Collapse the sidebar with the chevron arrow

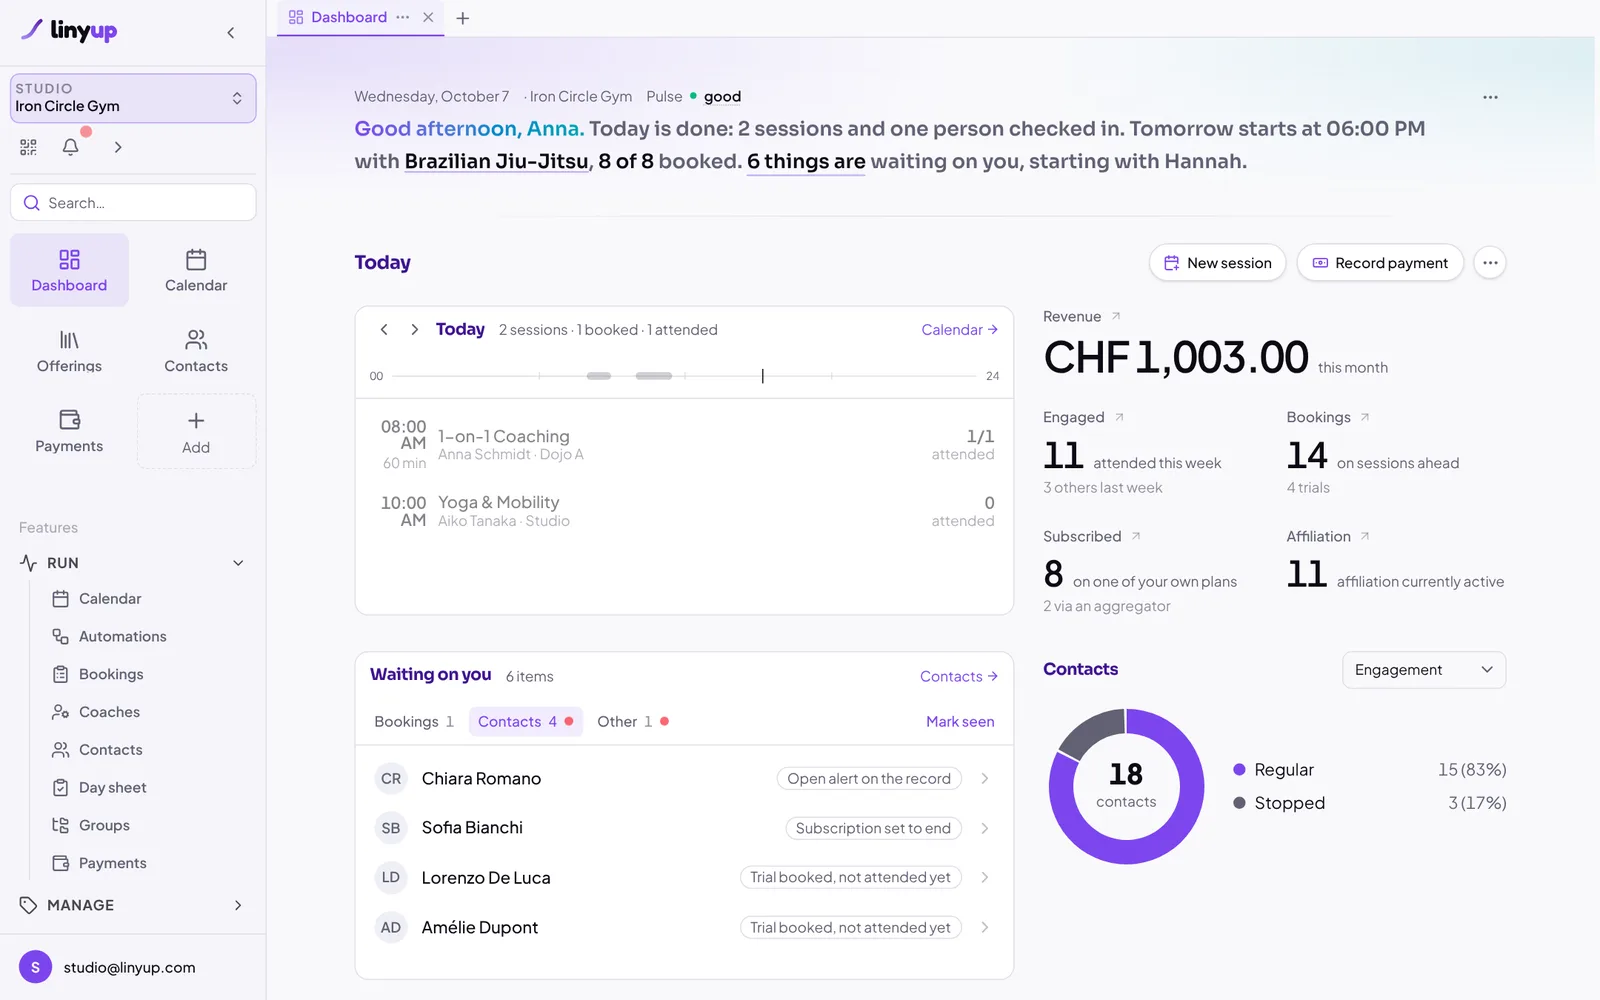tap(231, 33)
